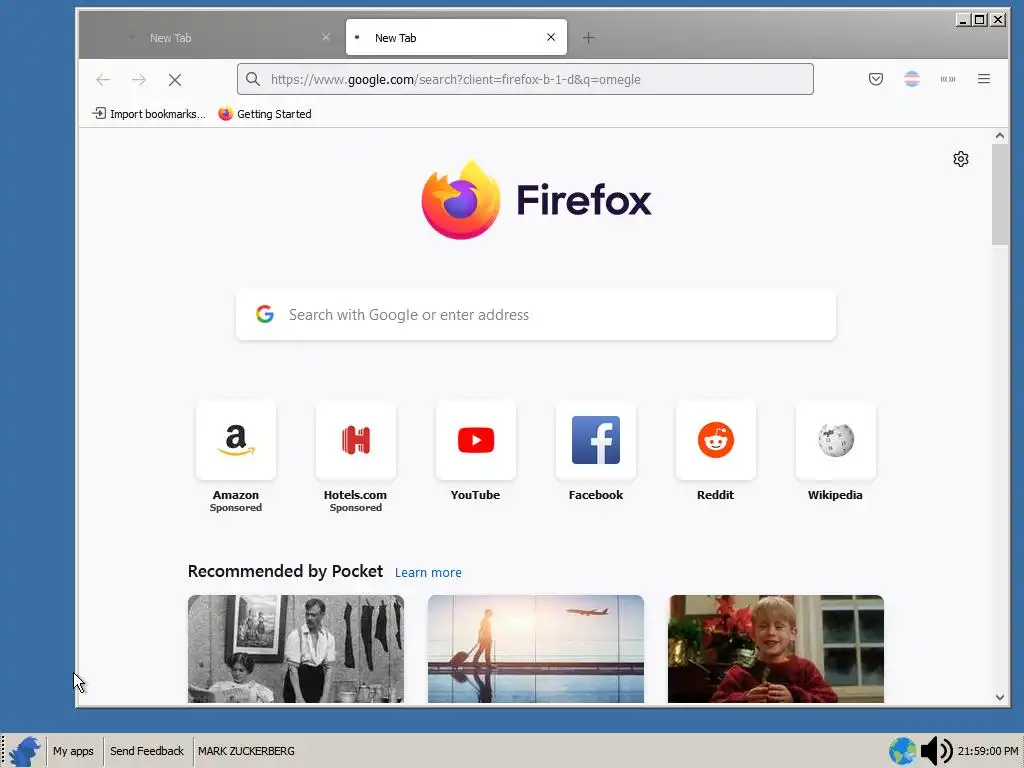Click the striped round account icon in the toolbar
Image resolution: width=1024 pixels, height=768 pixels.
tap(912, 79)
